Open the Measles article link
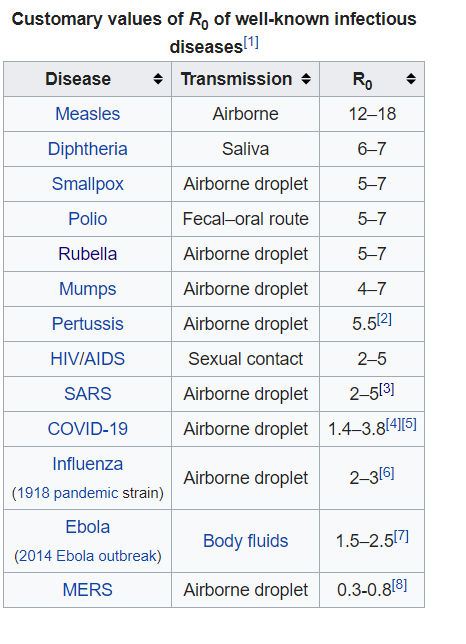Image resolution: width=466 pixels, height=644 pixels. click(x=87, y=114)
